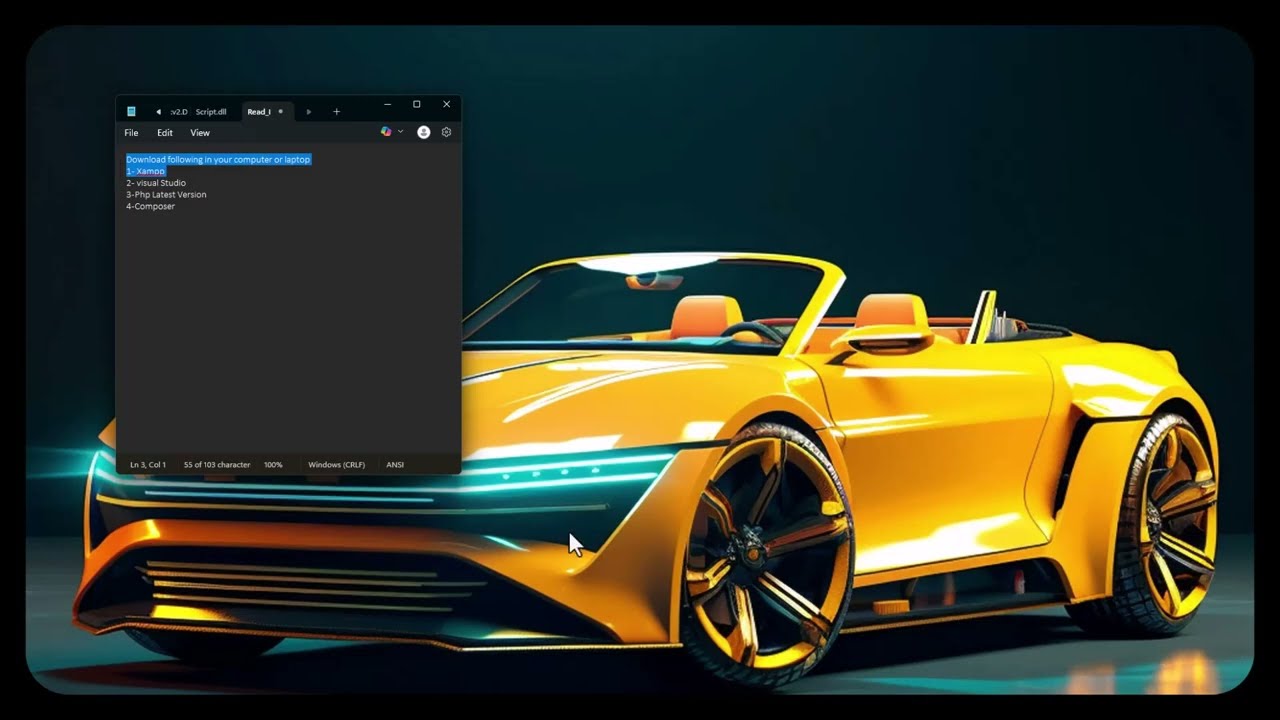Click the '4-Composer' line
Screen dimensions: 1280x720
pyautogui.click(x=150, y=206)
